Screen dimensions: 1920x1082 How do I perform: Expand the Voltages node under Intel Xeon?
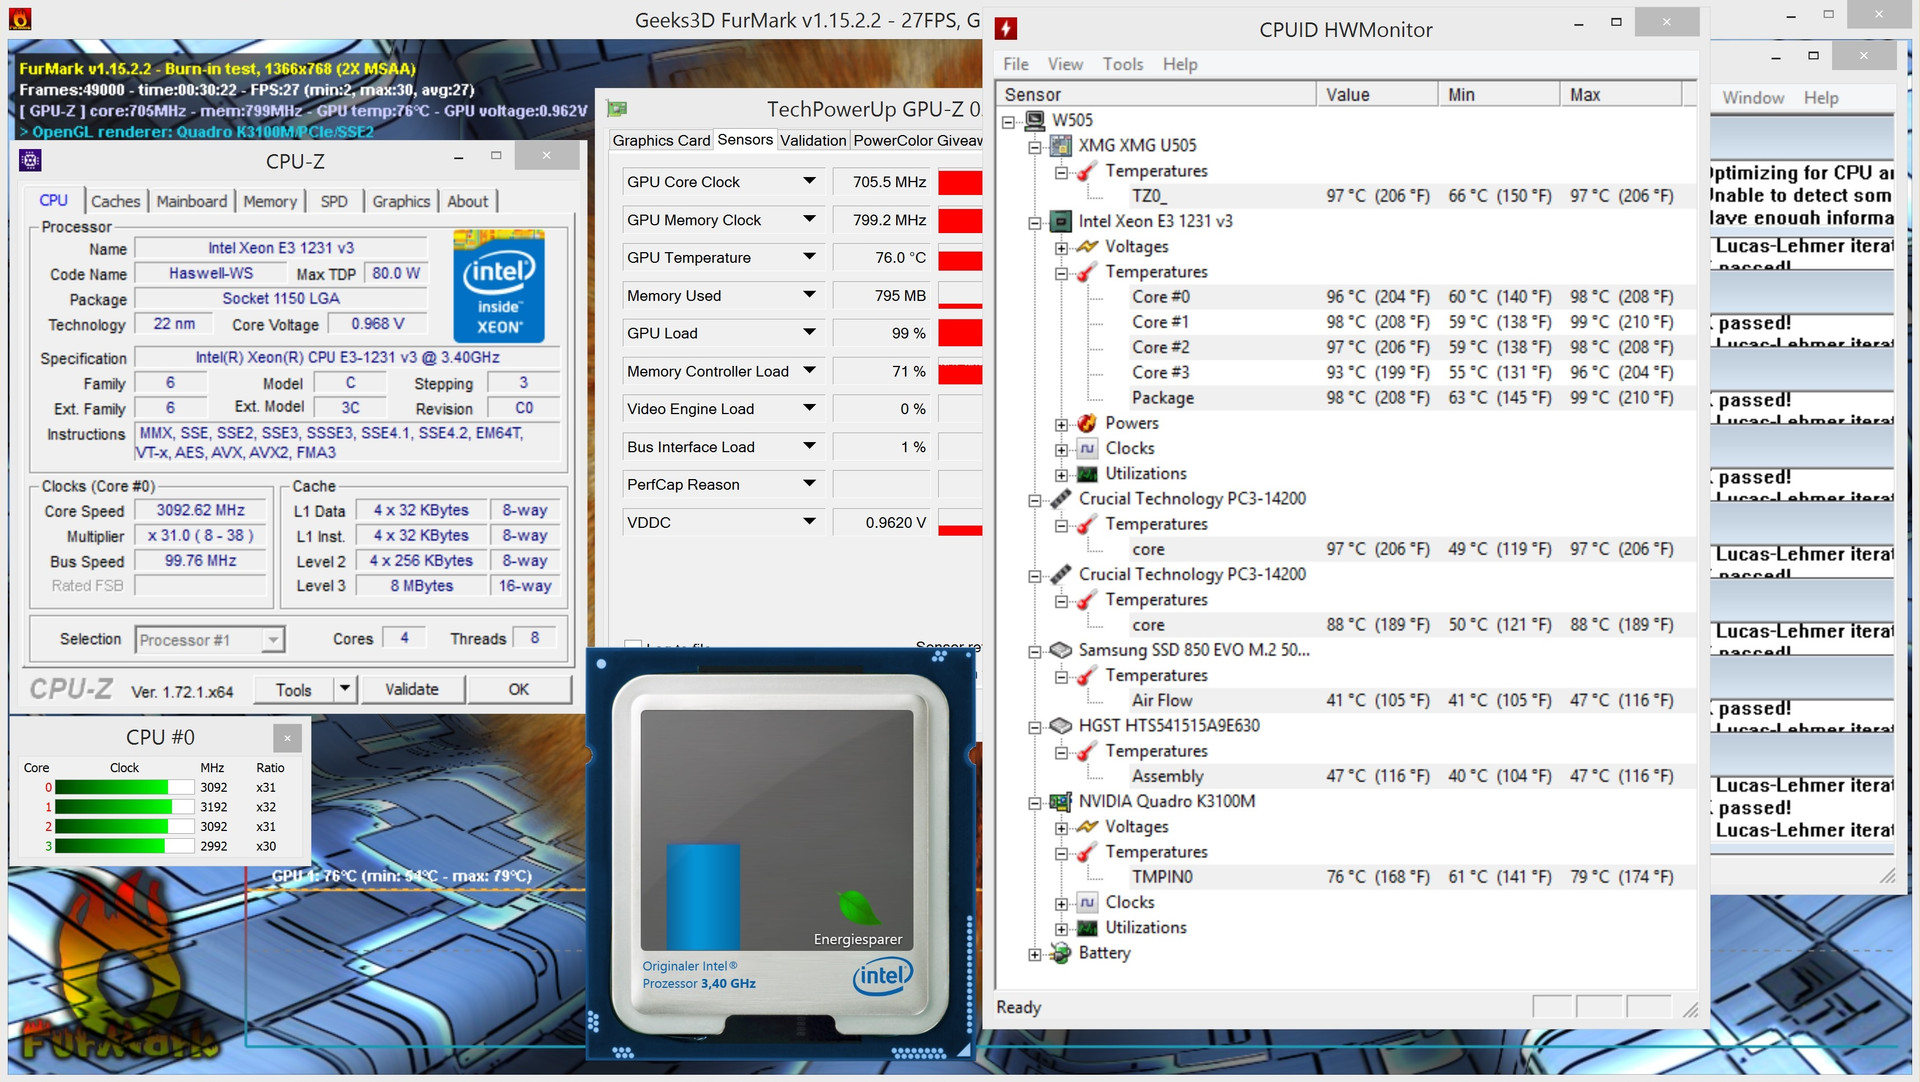point(1061,247)
